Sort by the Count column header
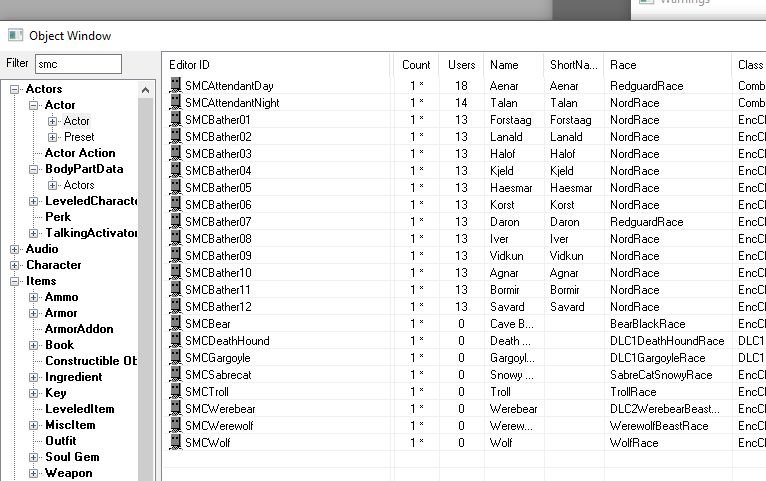The image size is (766, 481). coord(416,64)
